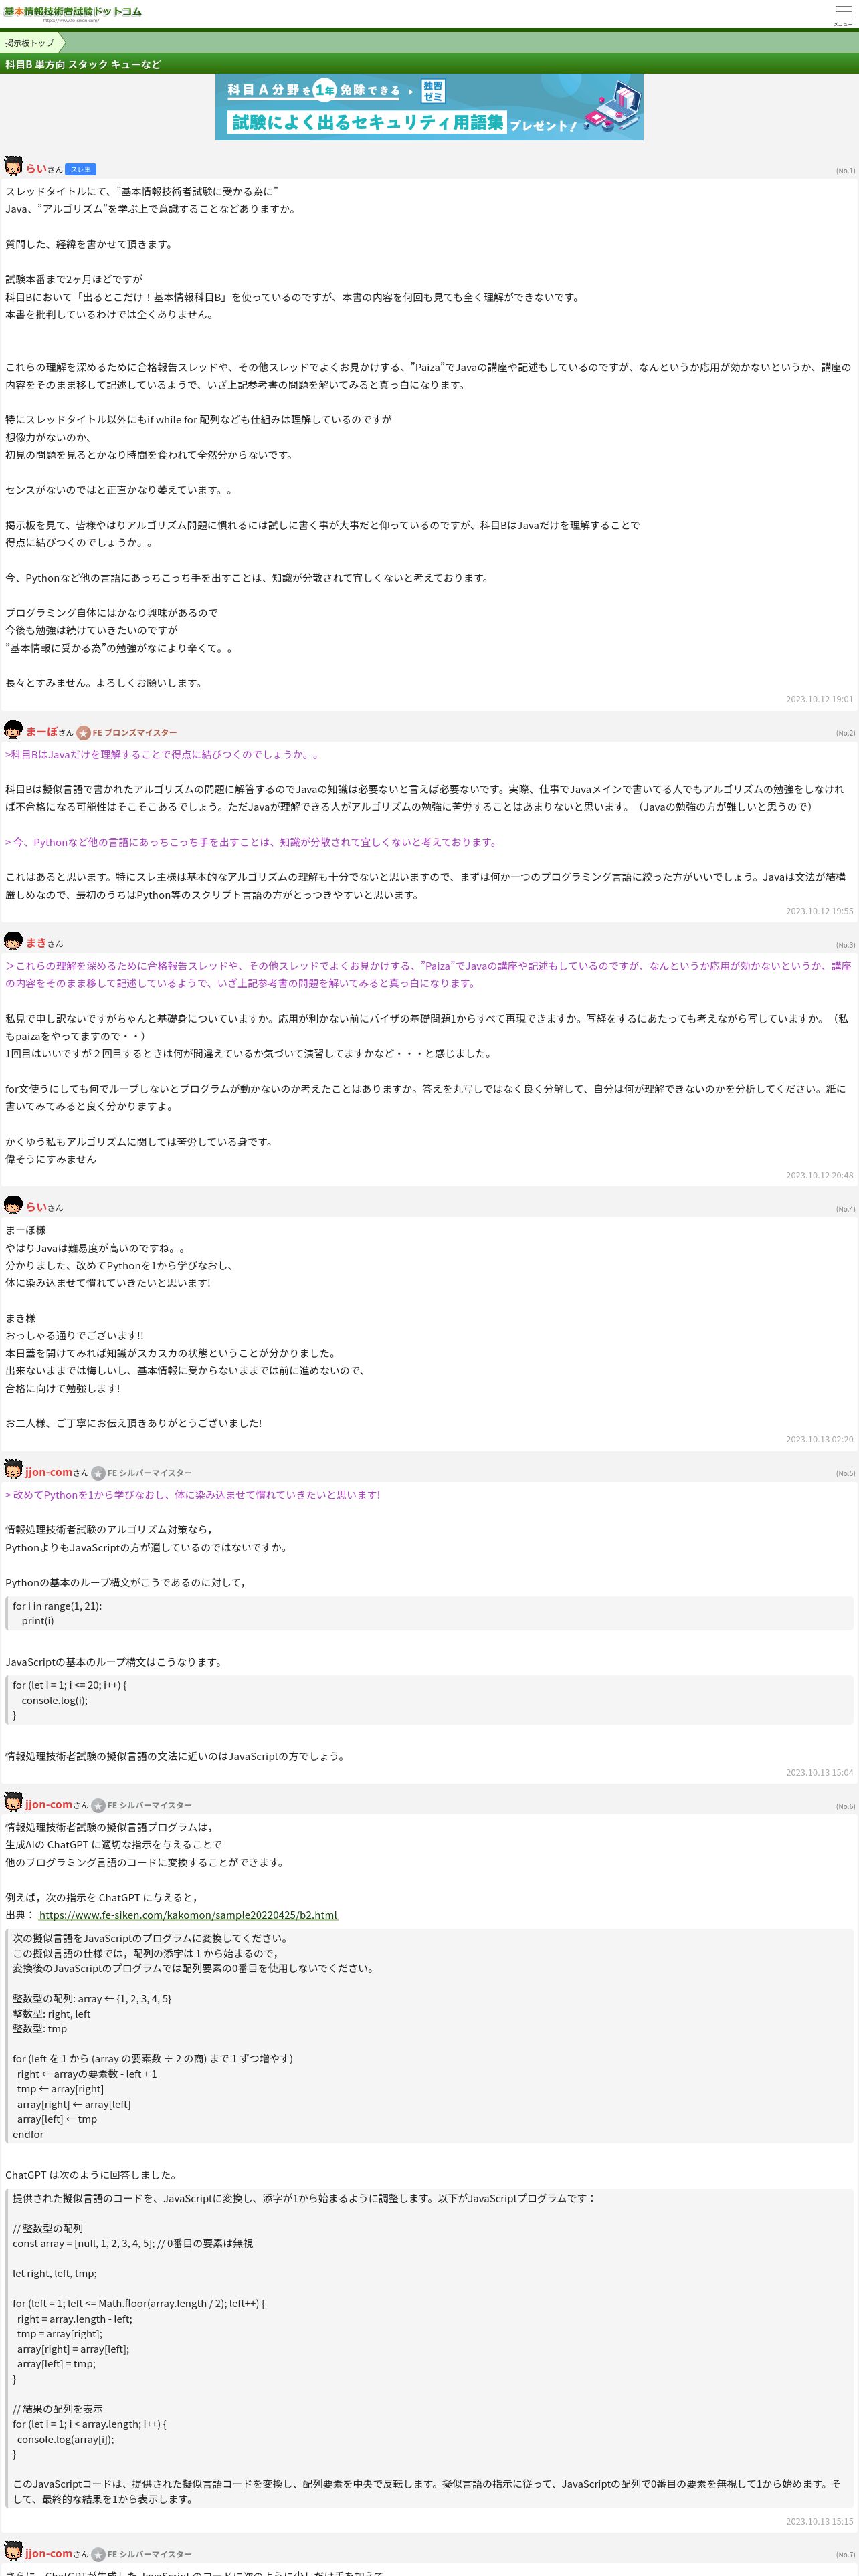Click the 基本情報技術者試験ドットコム site logo
The image size is (859, 2576).
(72, 13)
